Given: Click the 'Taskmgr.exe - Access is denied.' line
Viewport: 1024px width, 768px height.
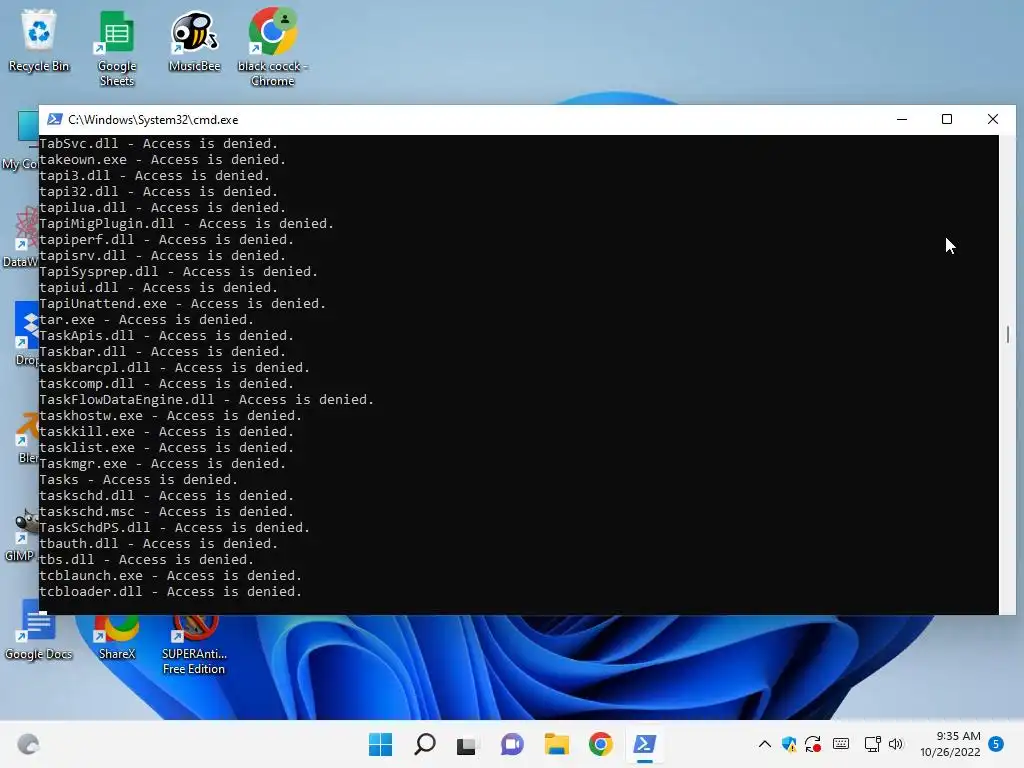Looking at the screenshot, I should pyautogui.click(x=163, y=464).
